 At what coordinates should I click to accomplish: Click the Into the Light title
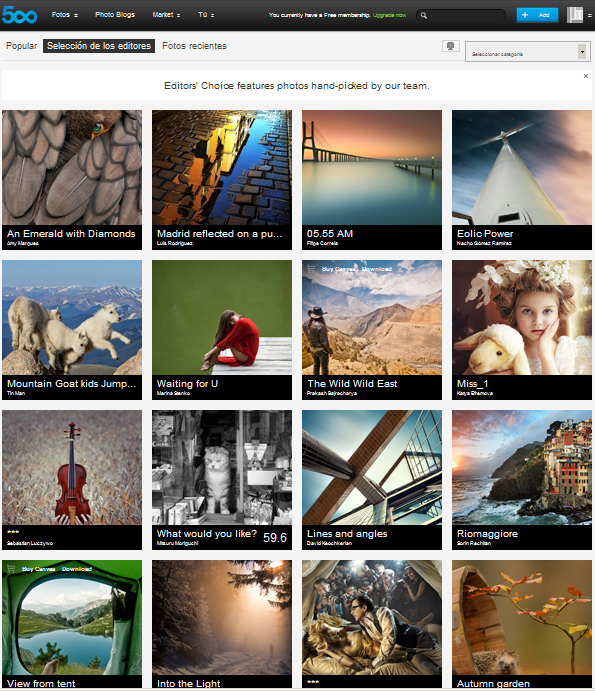(188, 684)
